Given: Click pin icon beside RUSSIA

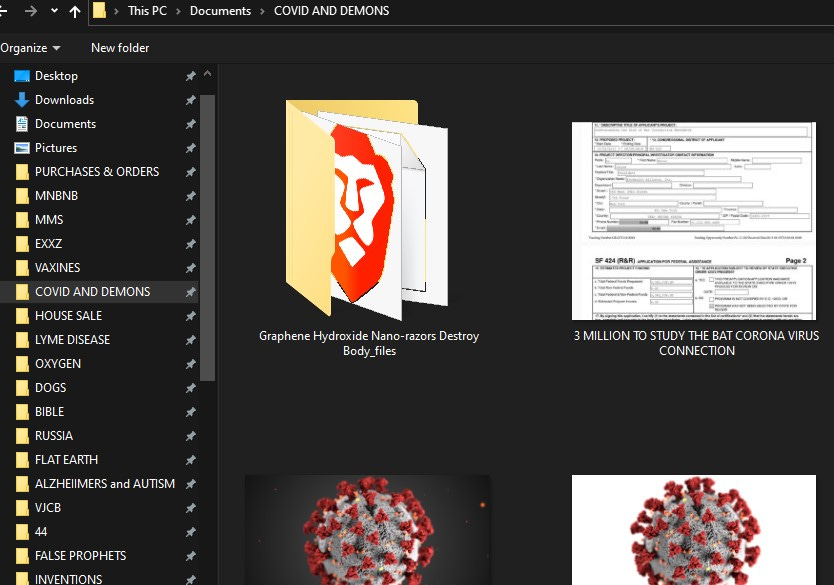Looking at the screenshot, I should pos(190,436).
